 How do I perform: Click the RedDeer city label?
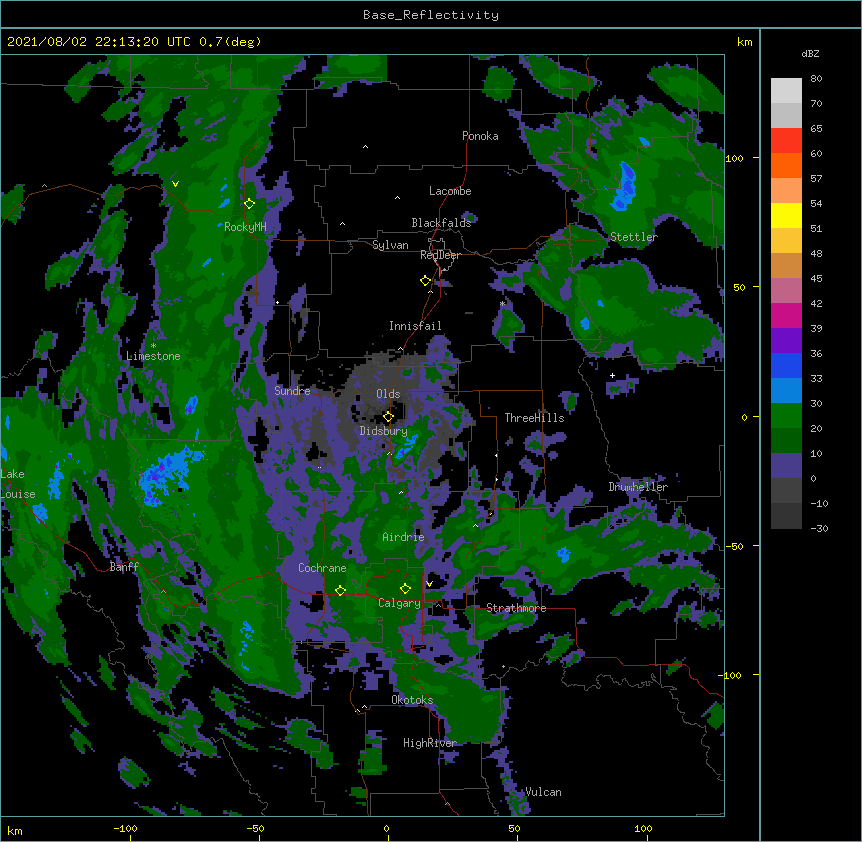click(x=440, y=255)
